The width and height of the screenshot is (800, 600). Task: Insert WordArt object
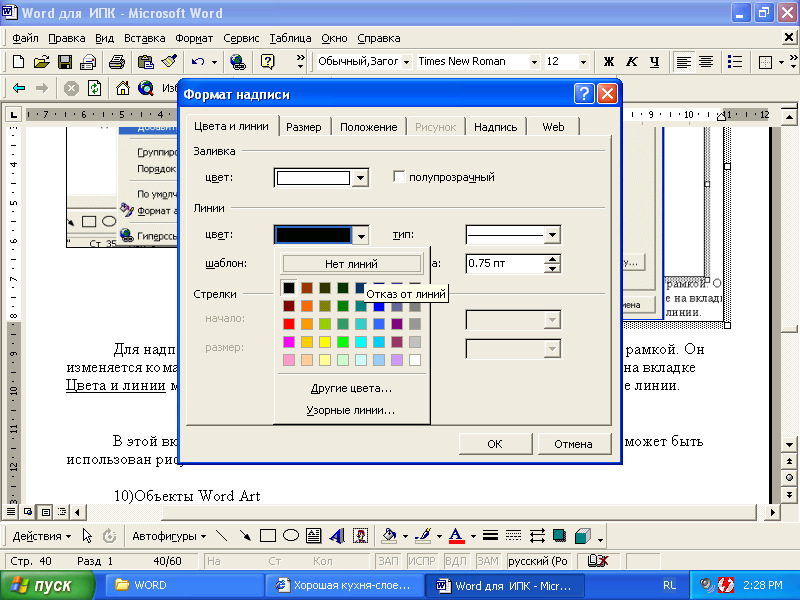[x=337, y=535]
